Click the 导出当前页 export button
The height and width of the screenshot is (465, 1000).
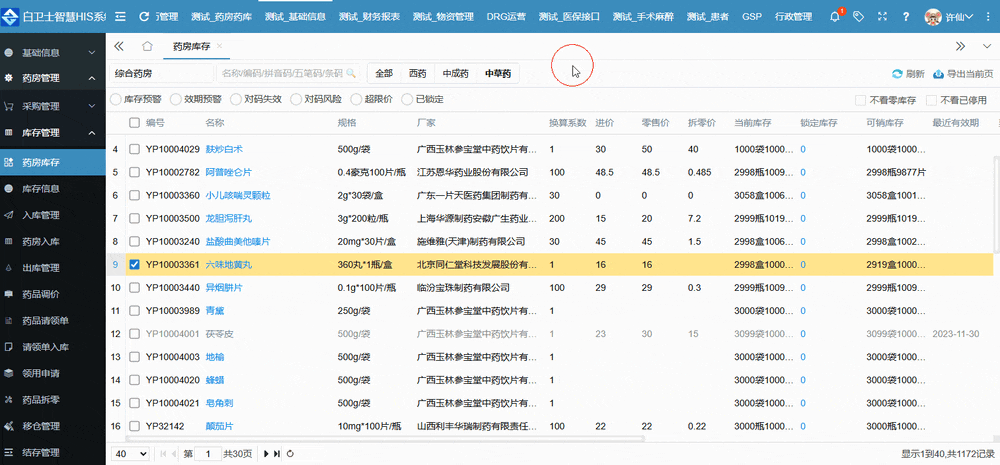tap(962, 74)
